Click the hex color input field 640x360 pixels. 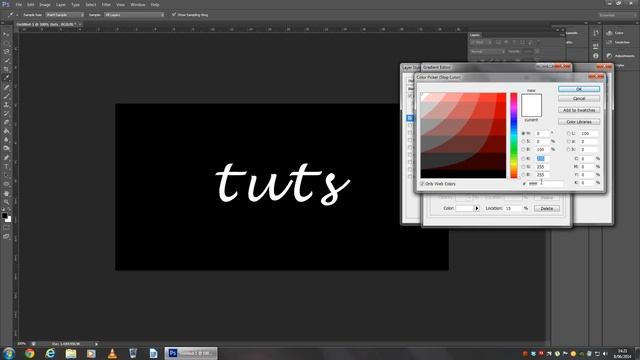(545, 184)
